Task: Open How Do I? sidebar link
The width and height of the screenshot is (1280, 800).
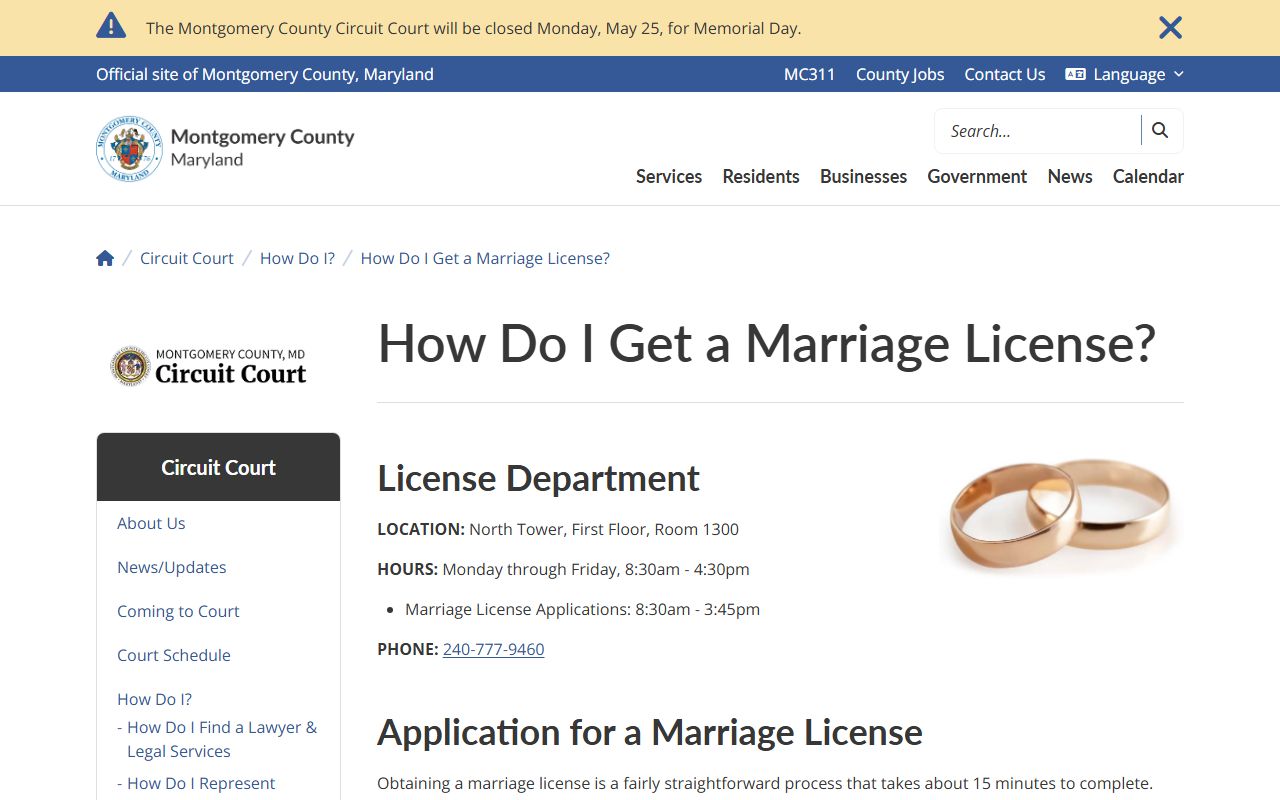Action: coord(154,699)
